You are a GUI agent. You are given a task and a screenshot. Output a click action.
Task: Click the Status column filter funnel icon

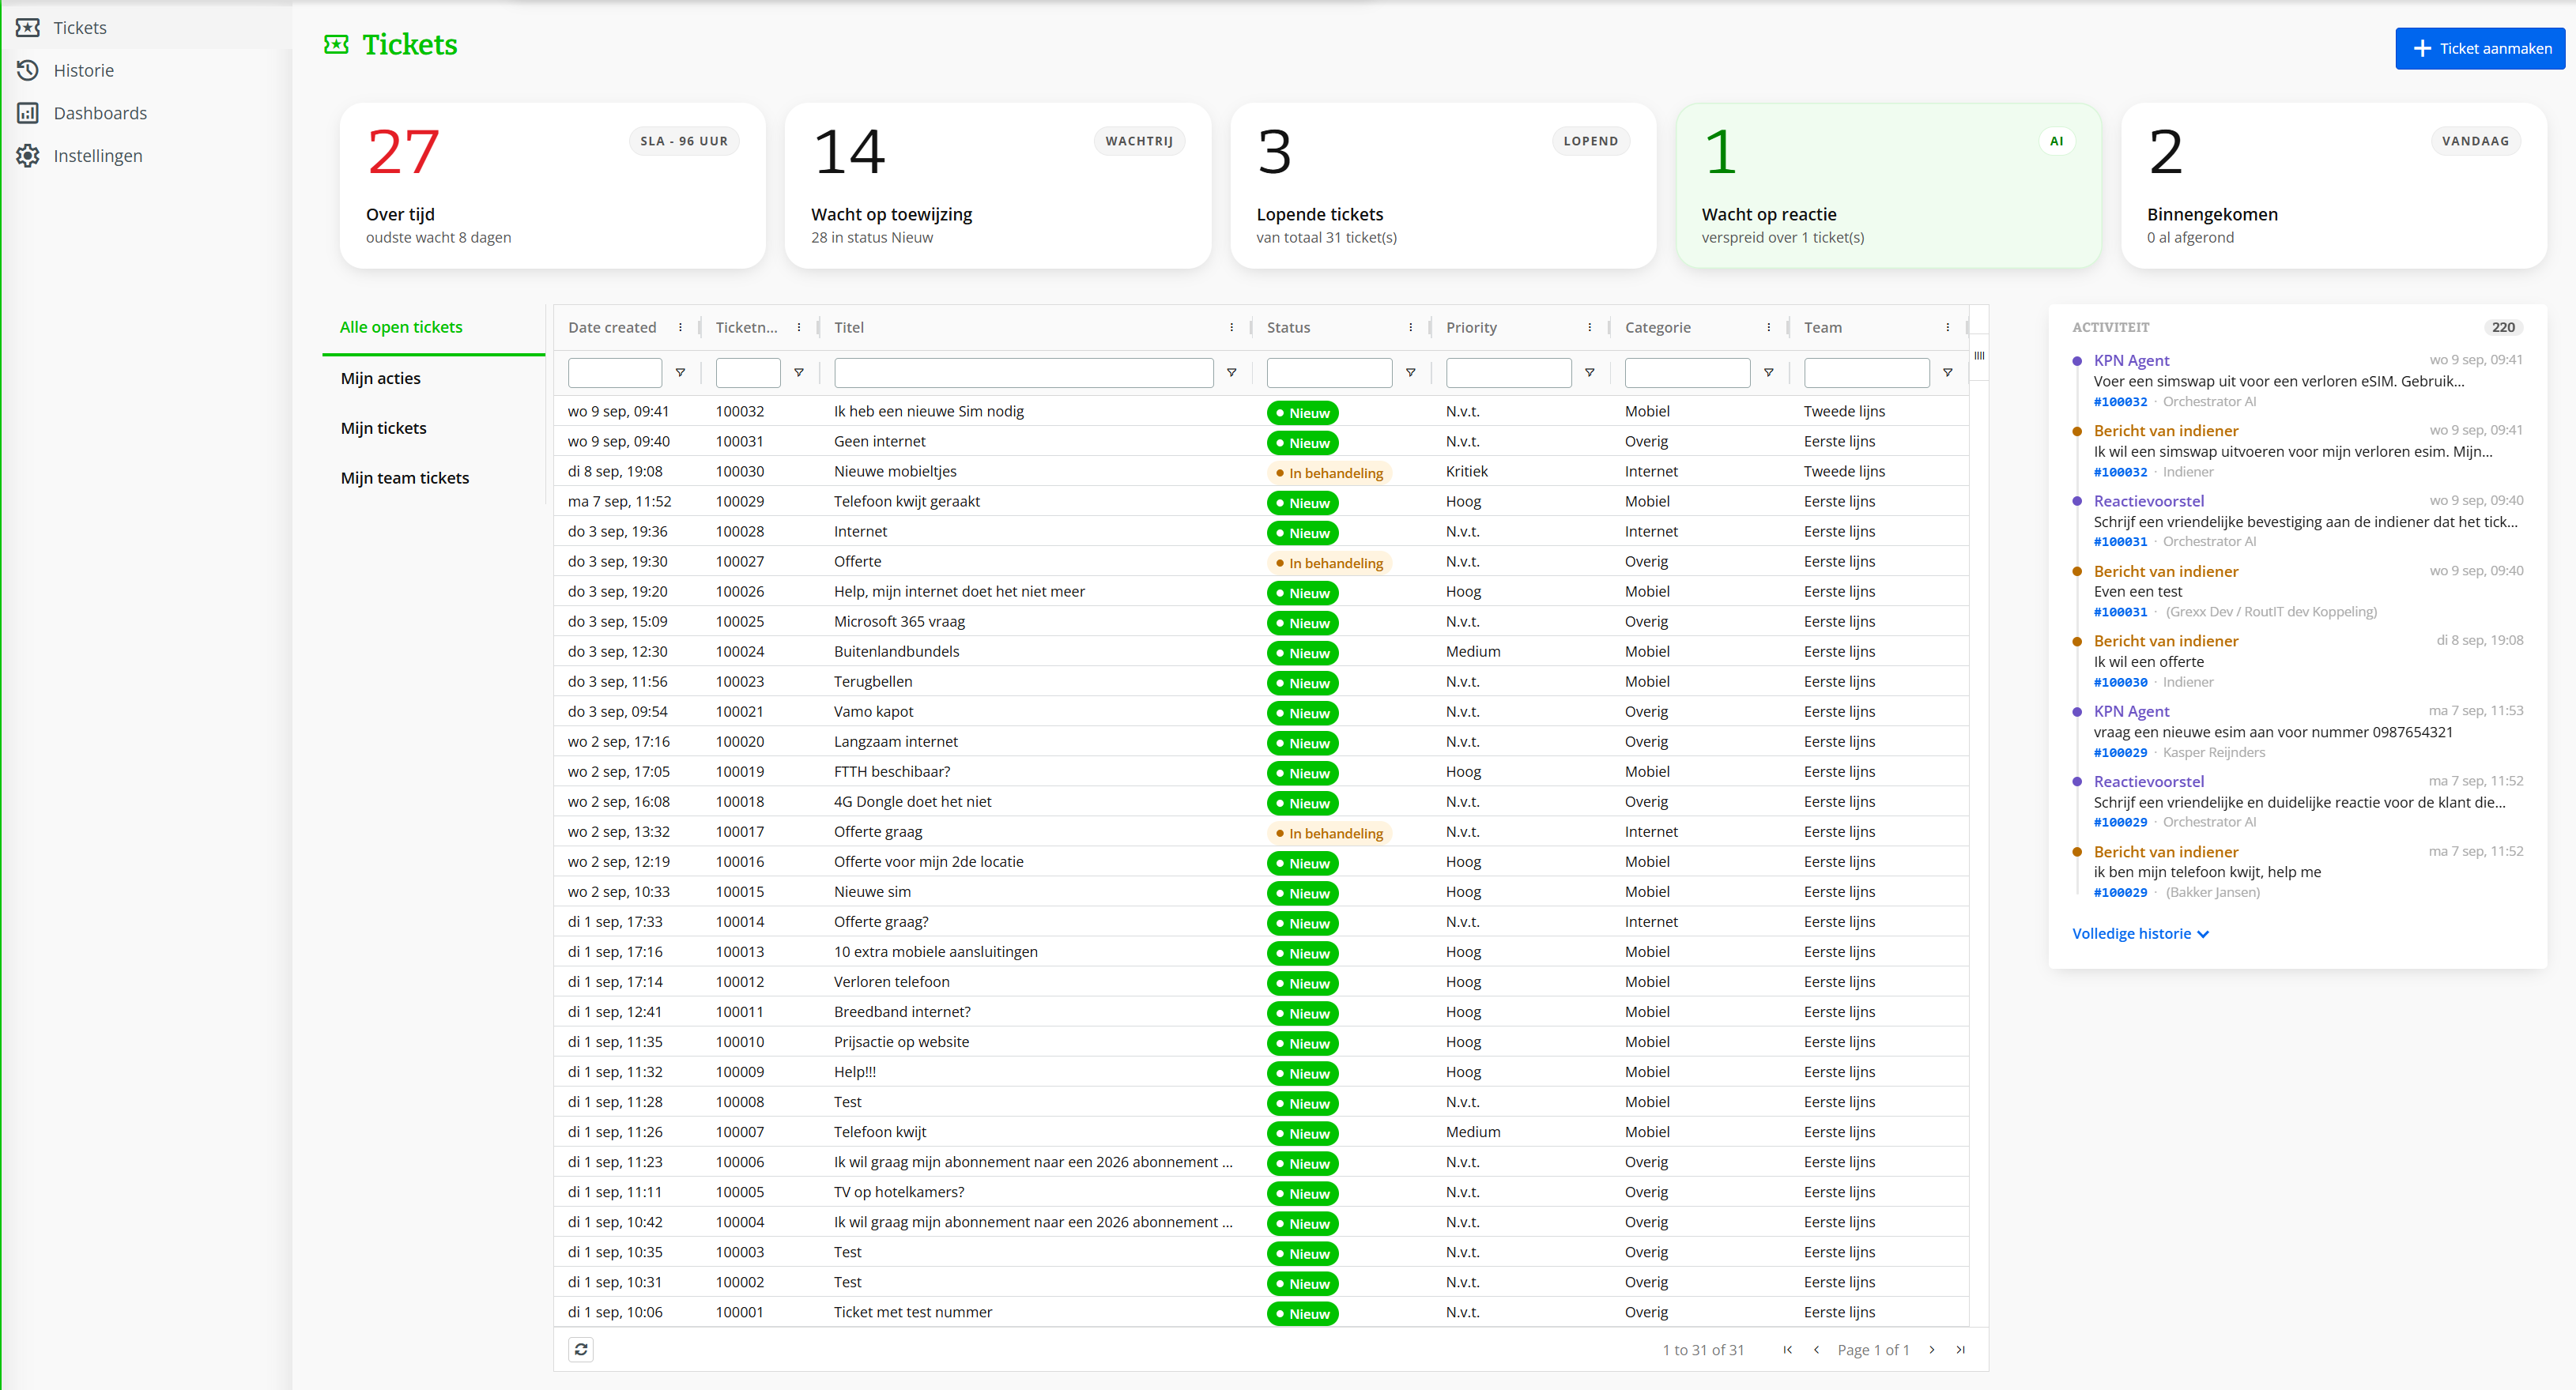pyautogui.click(x=1410, y=373)
